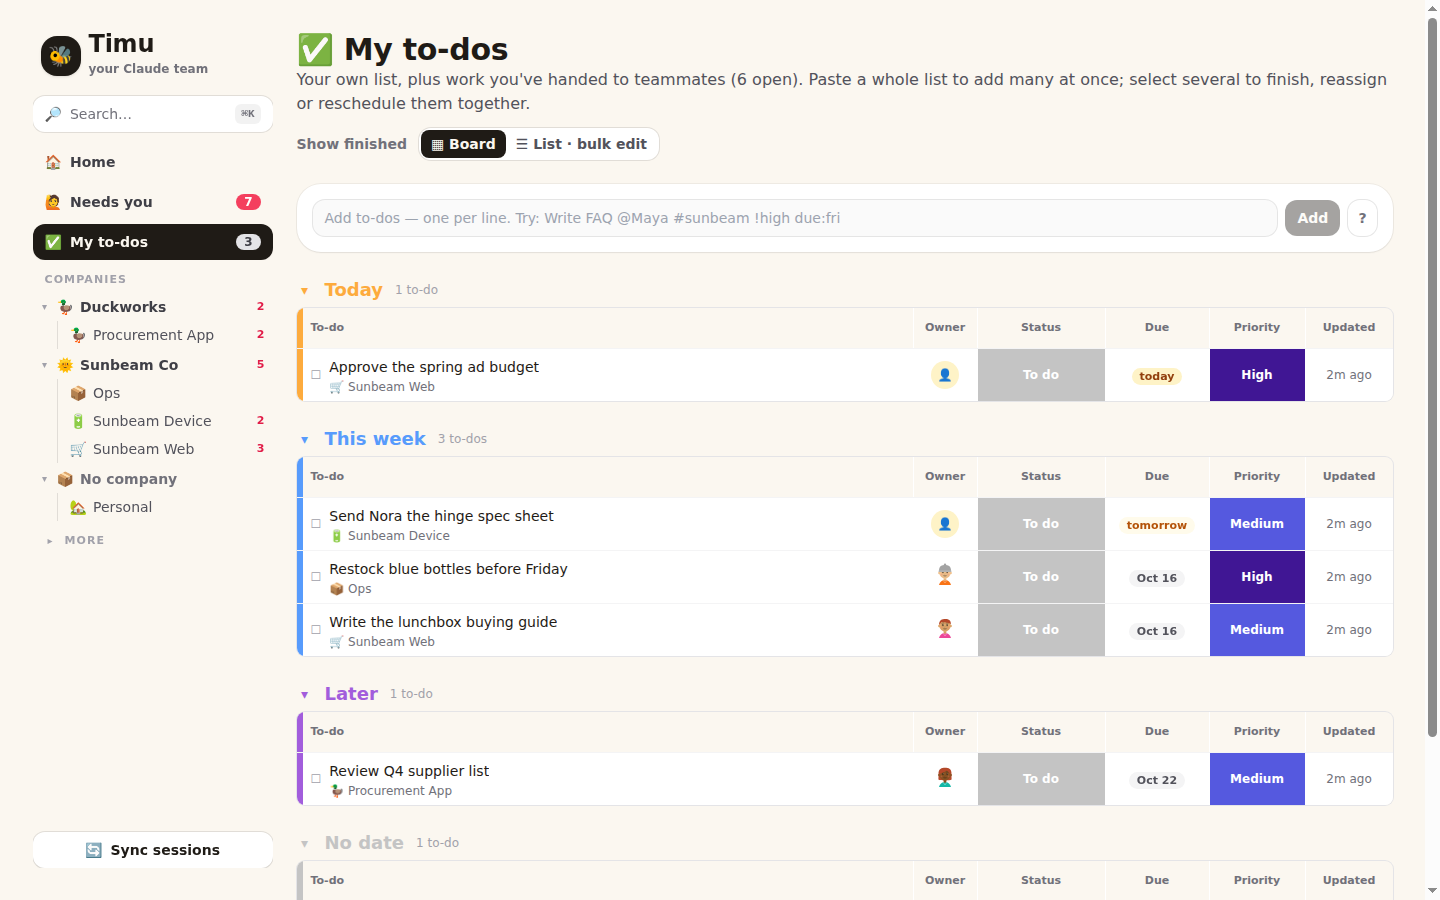The width and height of the screenshot is (1440, 900).
Task: Click the High priority cell for Approve the spring ad budget
Action: [1257, 375]
